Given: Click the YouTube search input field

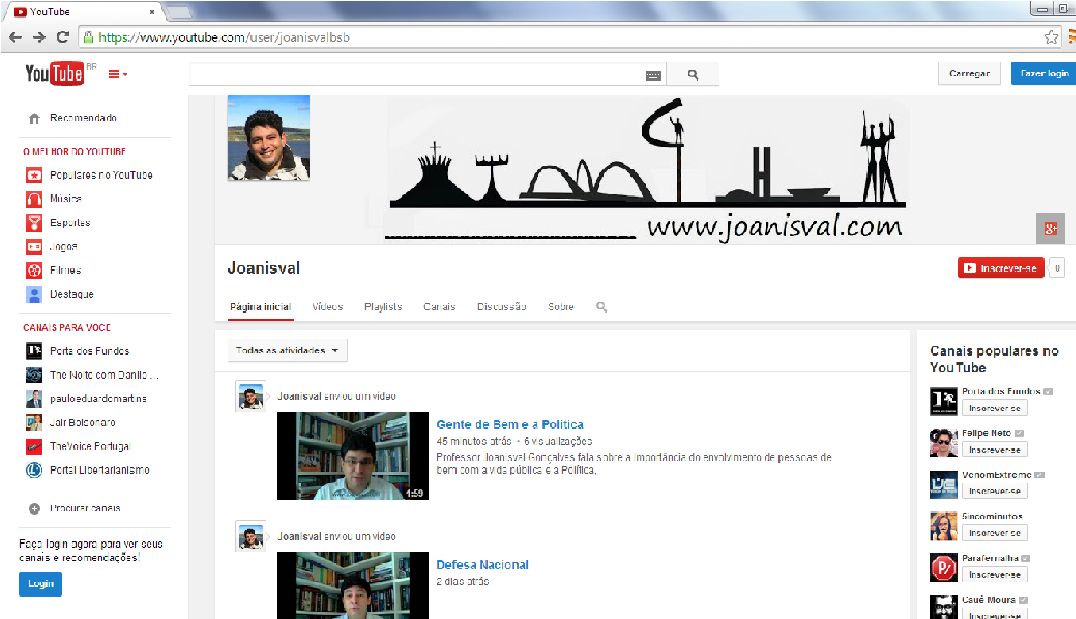Looking at the screenshot, I should 415,75.
